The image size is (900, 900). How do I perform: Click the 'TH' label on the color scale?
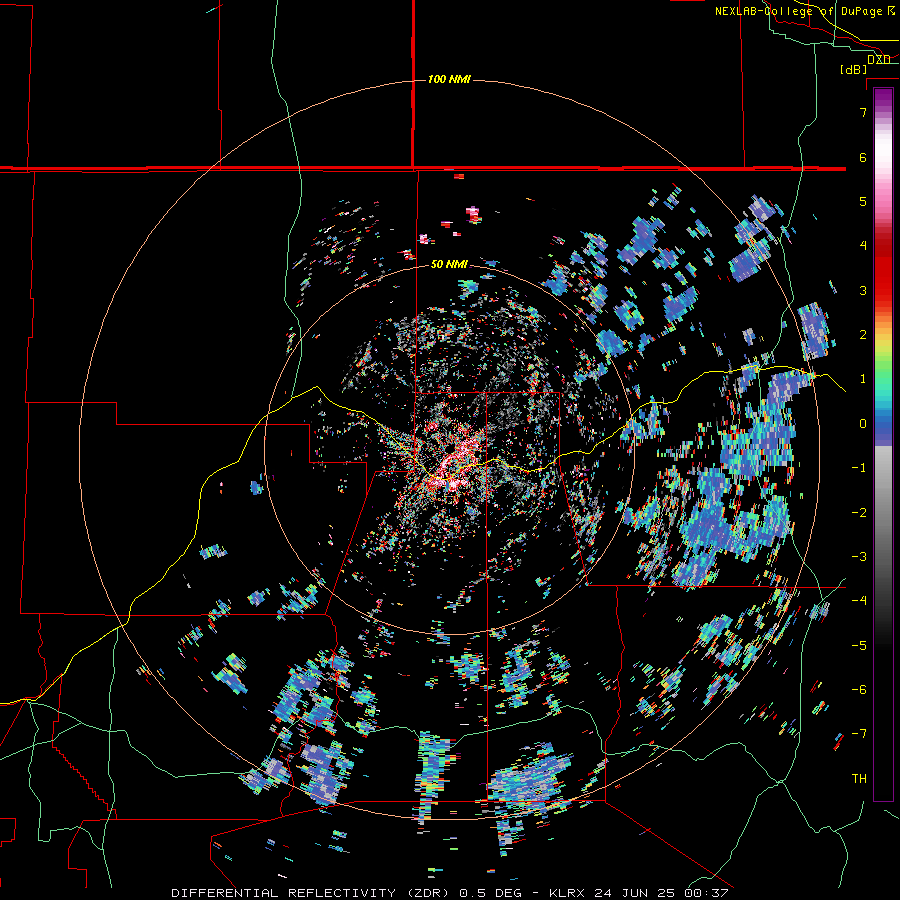859,779
